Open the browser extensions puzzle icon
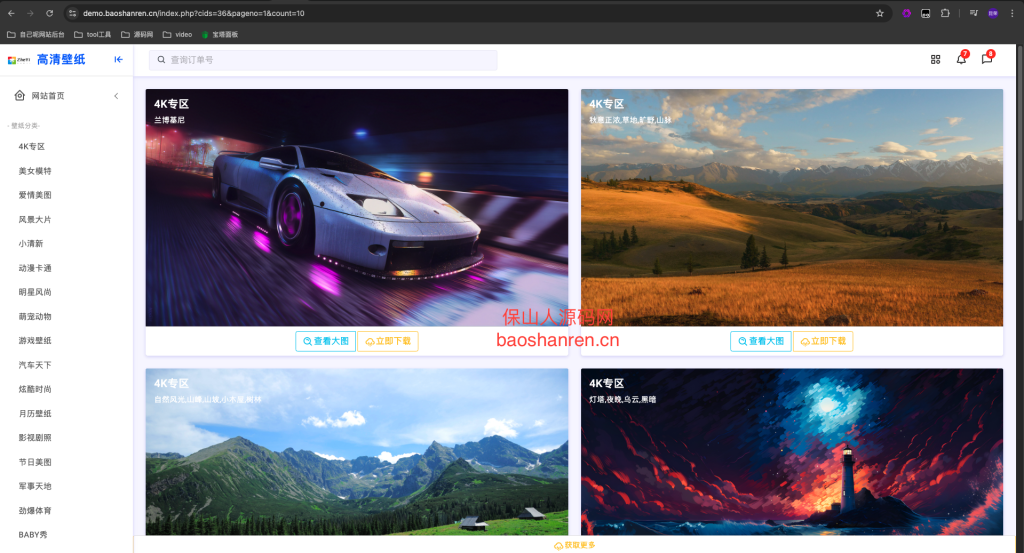 coord(945,13)
